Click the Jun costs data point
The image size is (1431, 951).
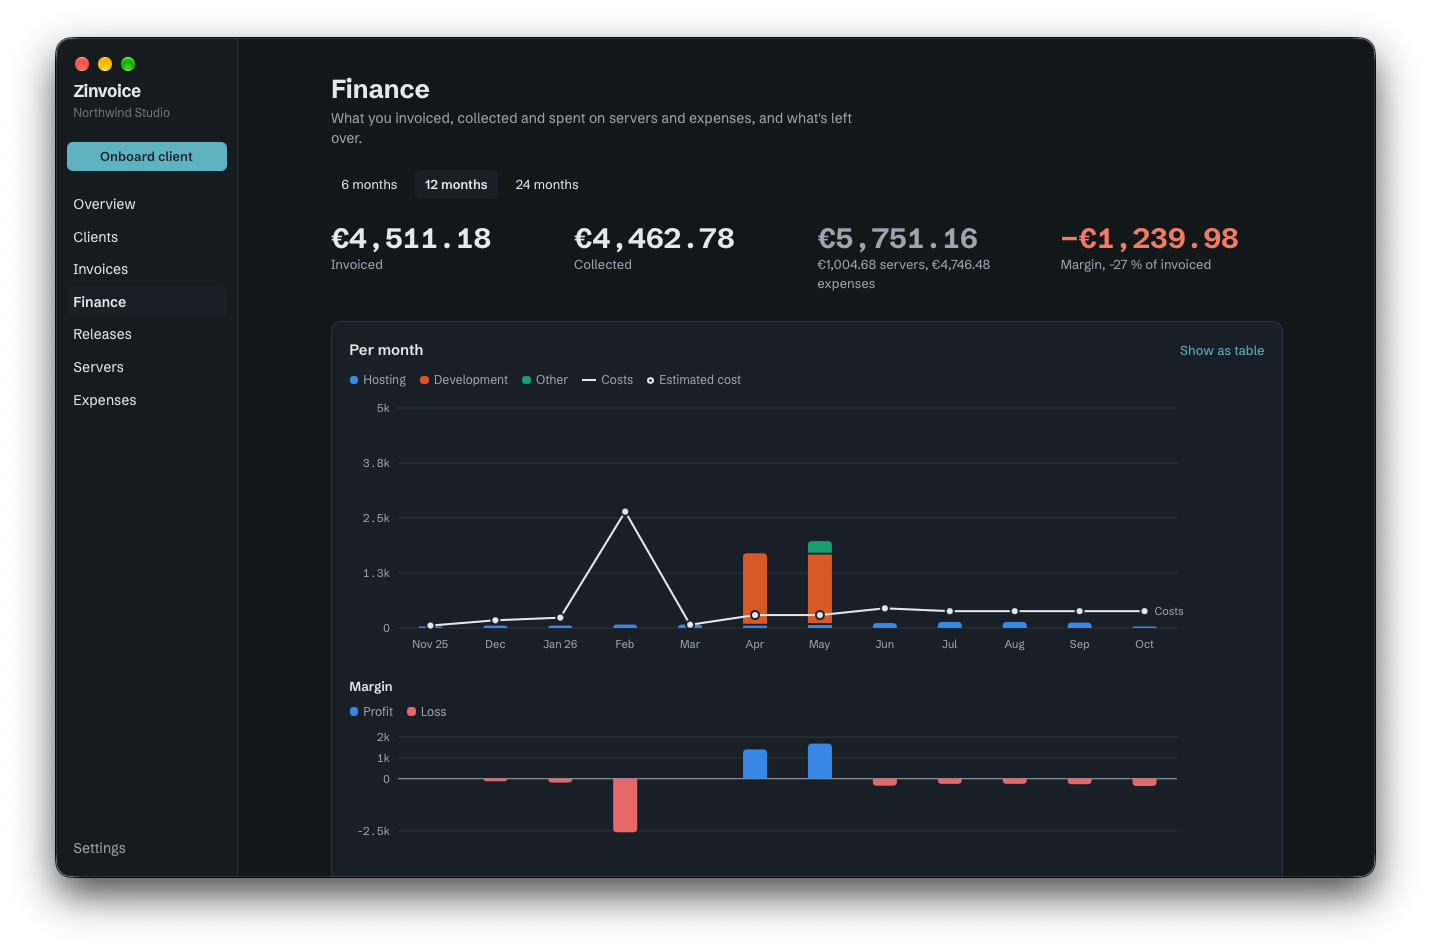885,608
